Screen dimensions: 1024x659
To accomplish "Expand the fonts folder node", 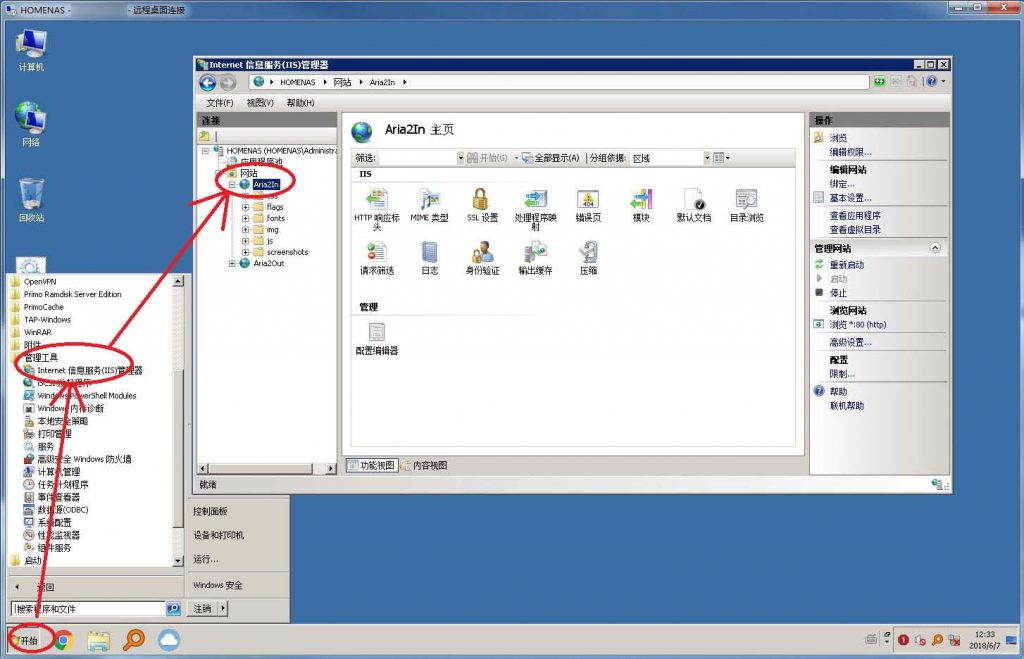I will pos(246,218).
